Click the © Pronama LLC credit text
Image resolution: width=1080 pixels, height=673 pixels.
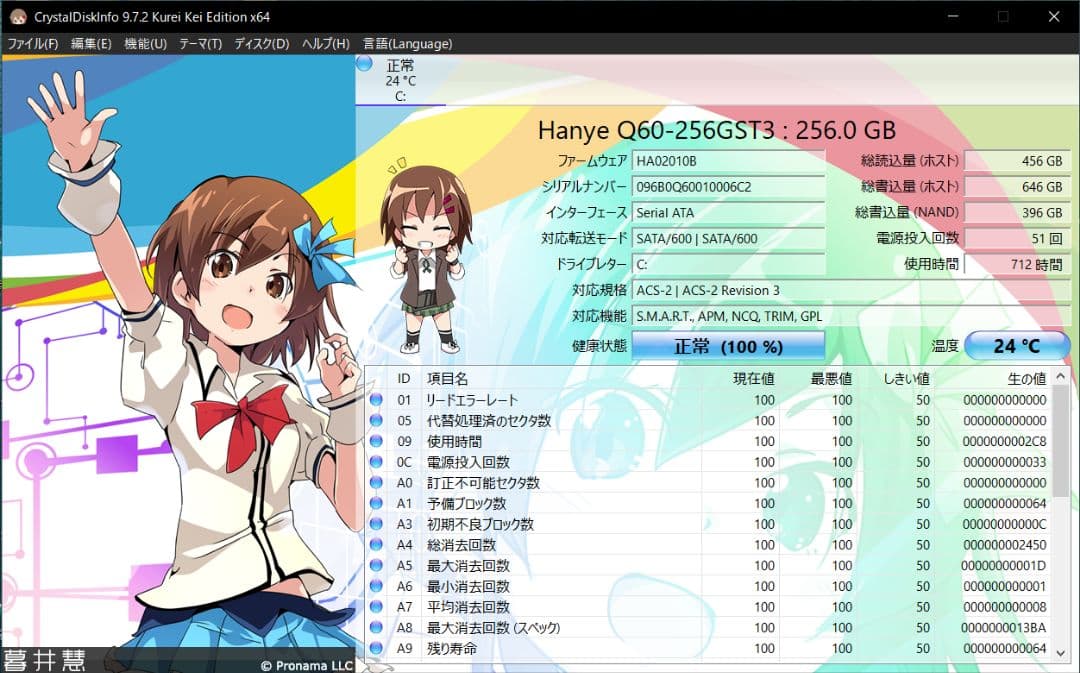[x=307, y=665]
